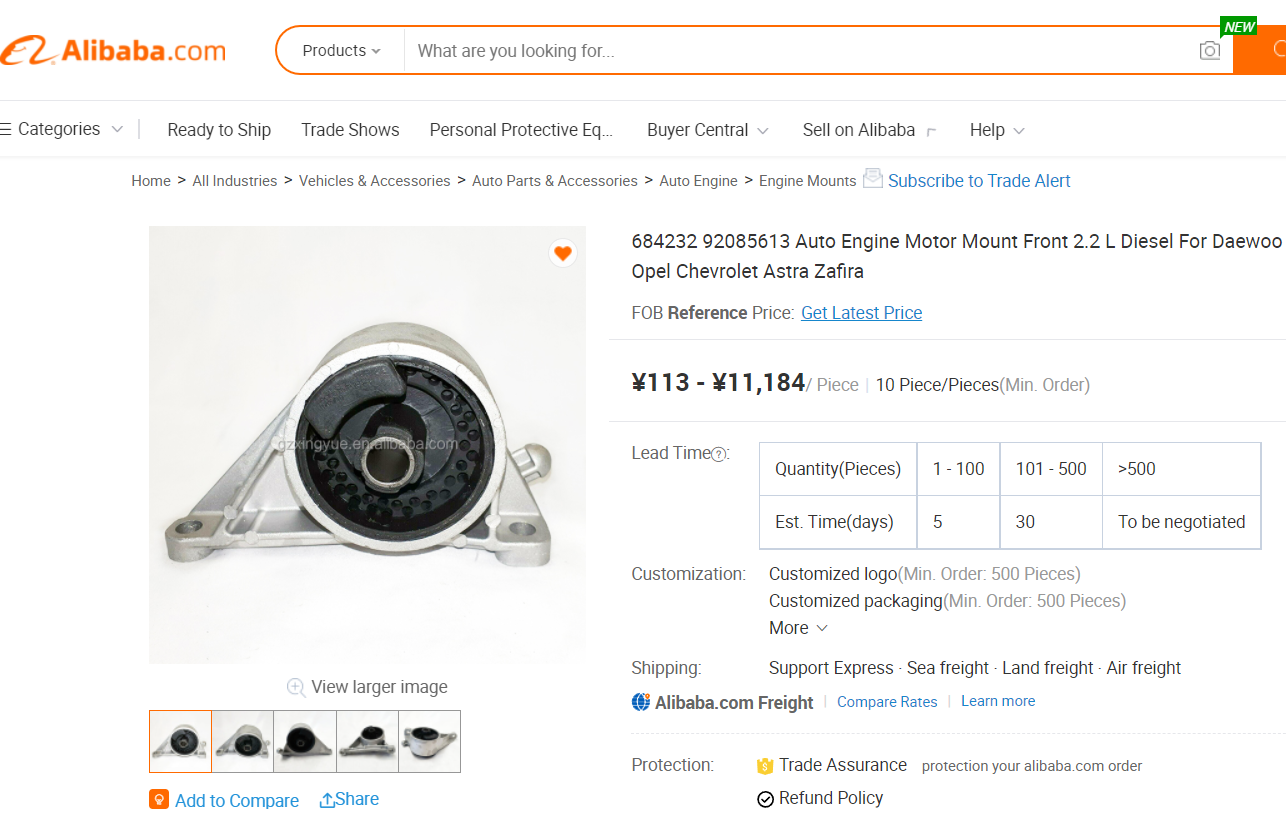The width and height of the screenshot is (1286, 815).
Task: Click the Subscribe to Trade Alert envelope icon
Action: (x=873, y=179)
